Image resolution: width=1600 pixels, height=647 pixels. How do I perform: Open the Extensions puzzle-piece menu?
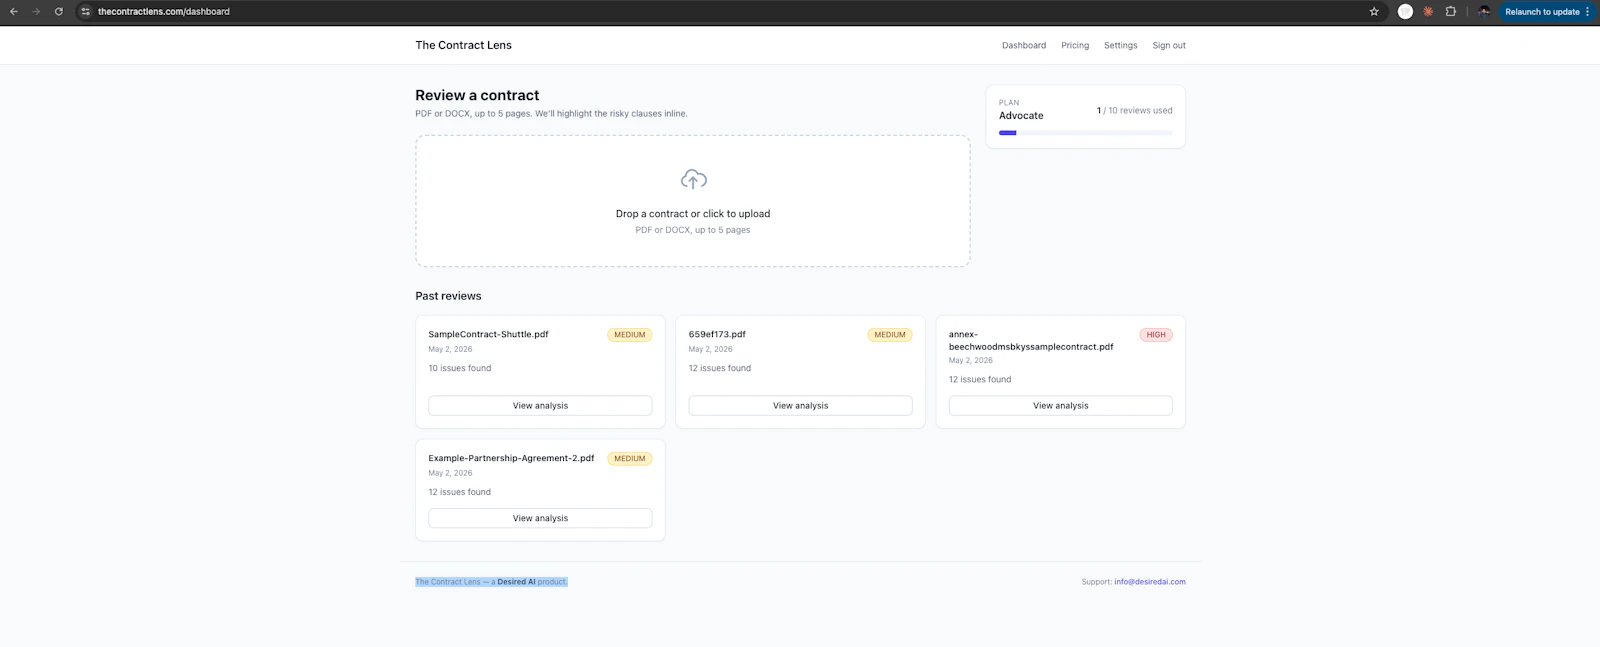pos(1451,12)
